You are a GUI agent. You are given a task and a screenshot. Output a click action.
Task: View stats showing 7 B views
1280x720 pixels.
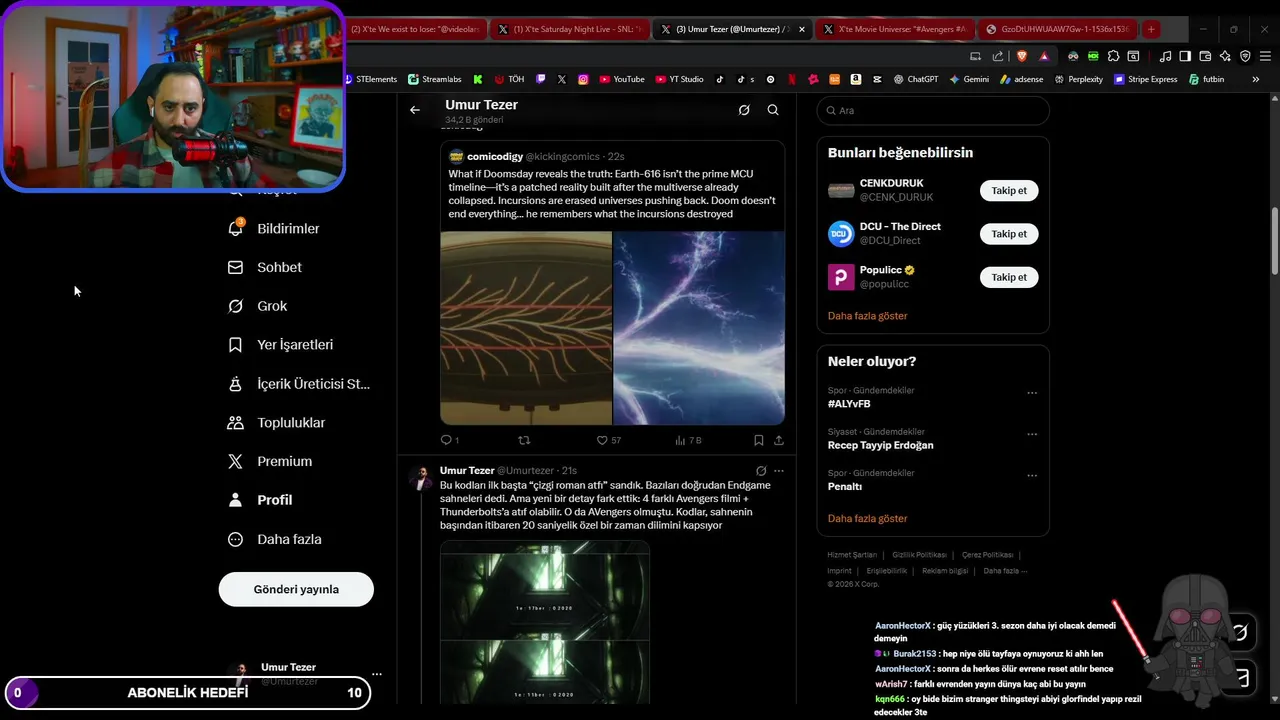pyautogui.click(x=688, y=440)
